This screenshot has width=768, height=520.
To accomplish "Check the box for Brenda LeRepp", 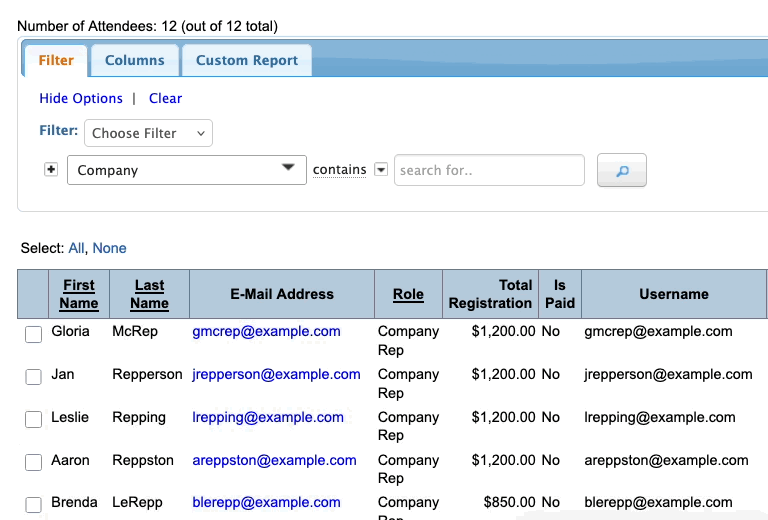I will pyautogui.click(x=33, y=504).
